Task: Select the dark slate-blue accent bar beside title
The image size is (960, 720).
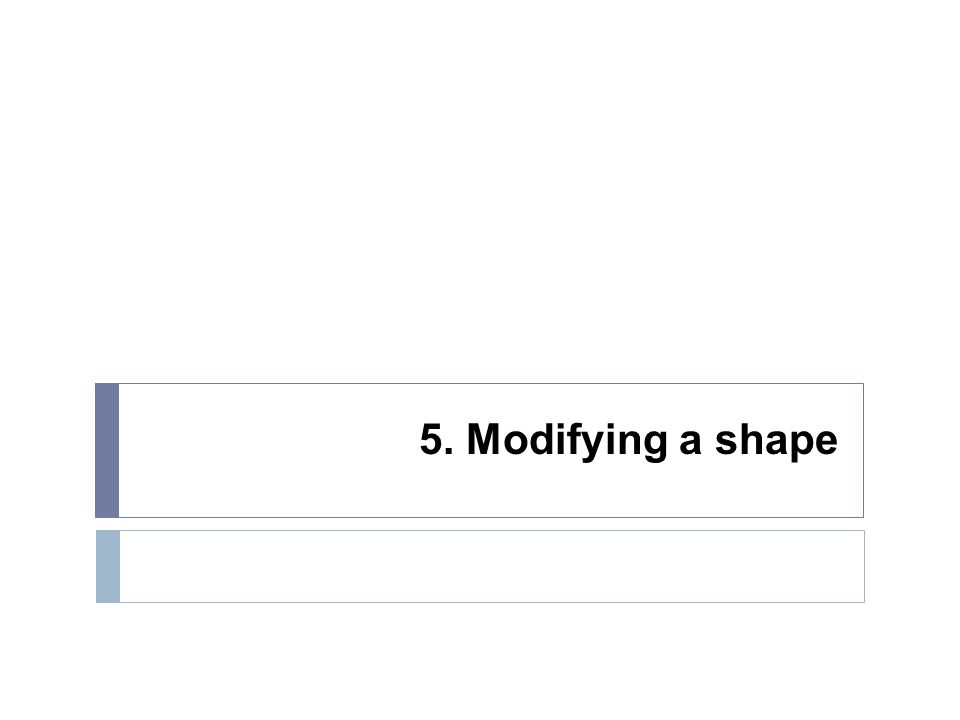Action: click(107, 451)
